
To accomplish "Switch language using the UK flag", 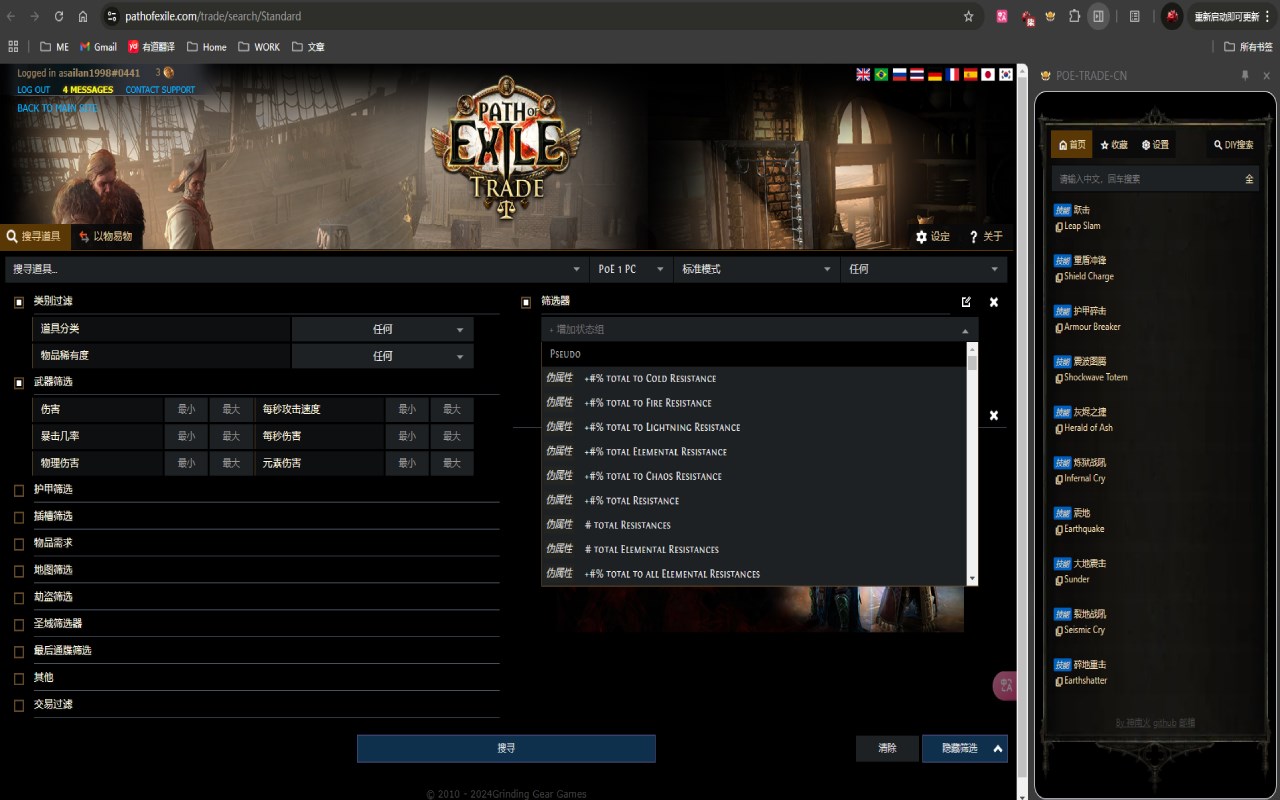I will pyautogui.click(x=863, y=74).
